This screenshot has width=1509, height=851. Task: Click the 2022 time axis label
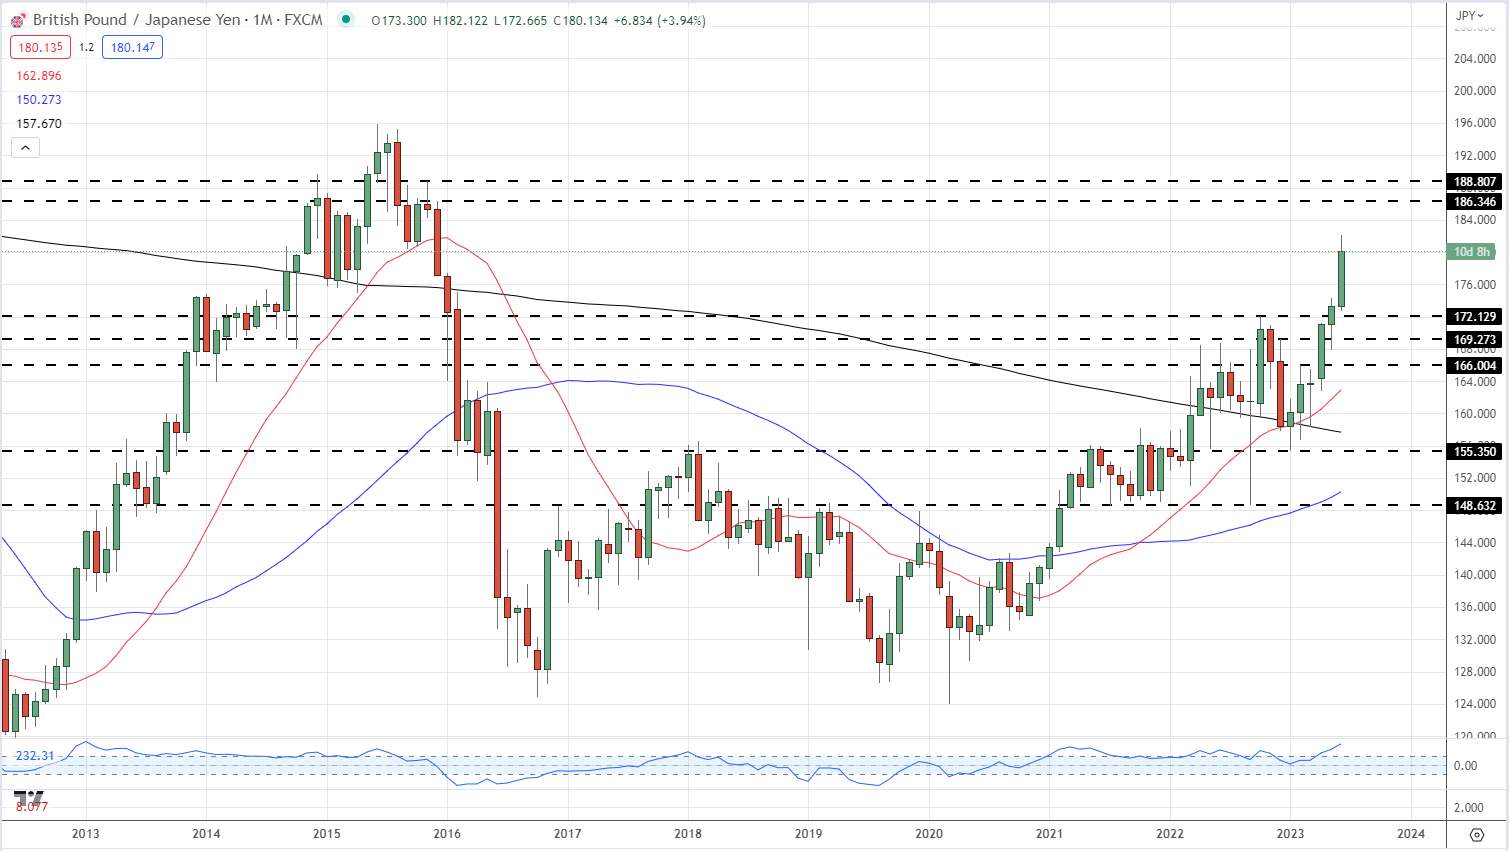click(1170, 834)
